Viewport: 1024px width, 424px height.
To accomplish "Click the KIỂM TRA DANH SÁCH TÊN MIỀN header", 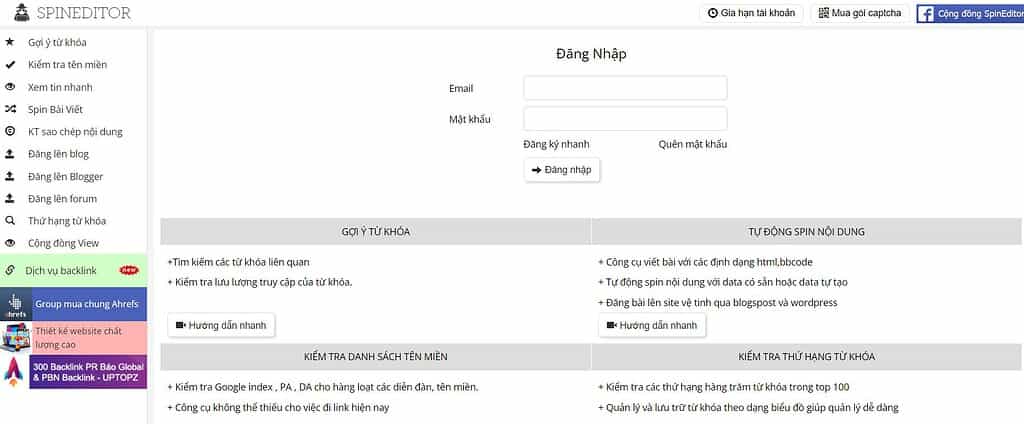I will point(376,357).
